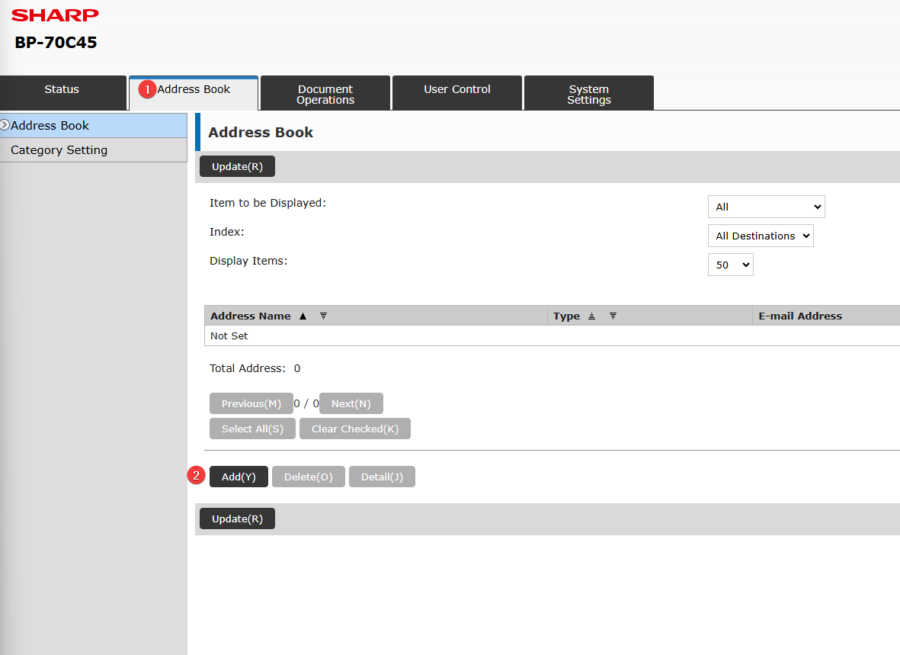Image resolution: width=900 pixels, height=655 pixels.
Task: Open the Item to be Displayed dropdown
Action: [x=765, y=207]
